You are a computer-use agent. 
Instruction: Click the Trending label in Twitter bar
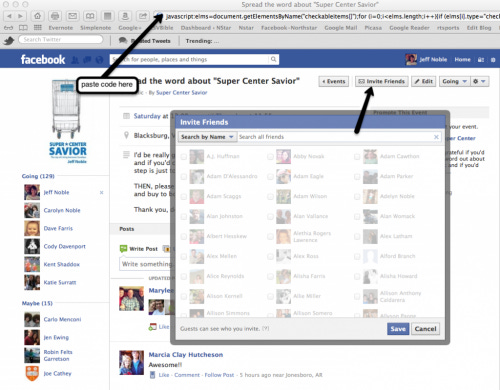pos(202,41)
